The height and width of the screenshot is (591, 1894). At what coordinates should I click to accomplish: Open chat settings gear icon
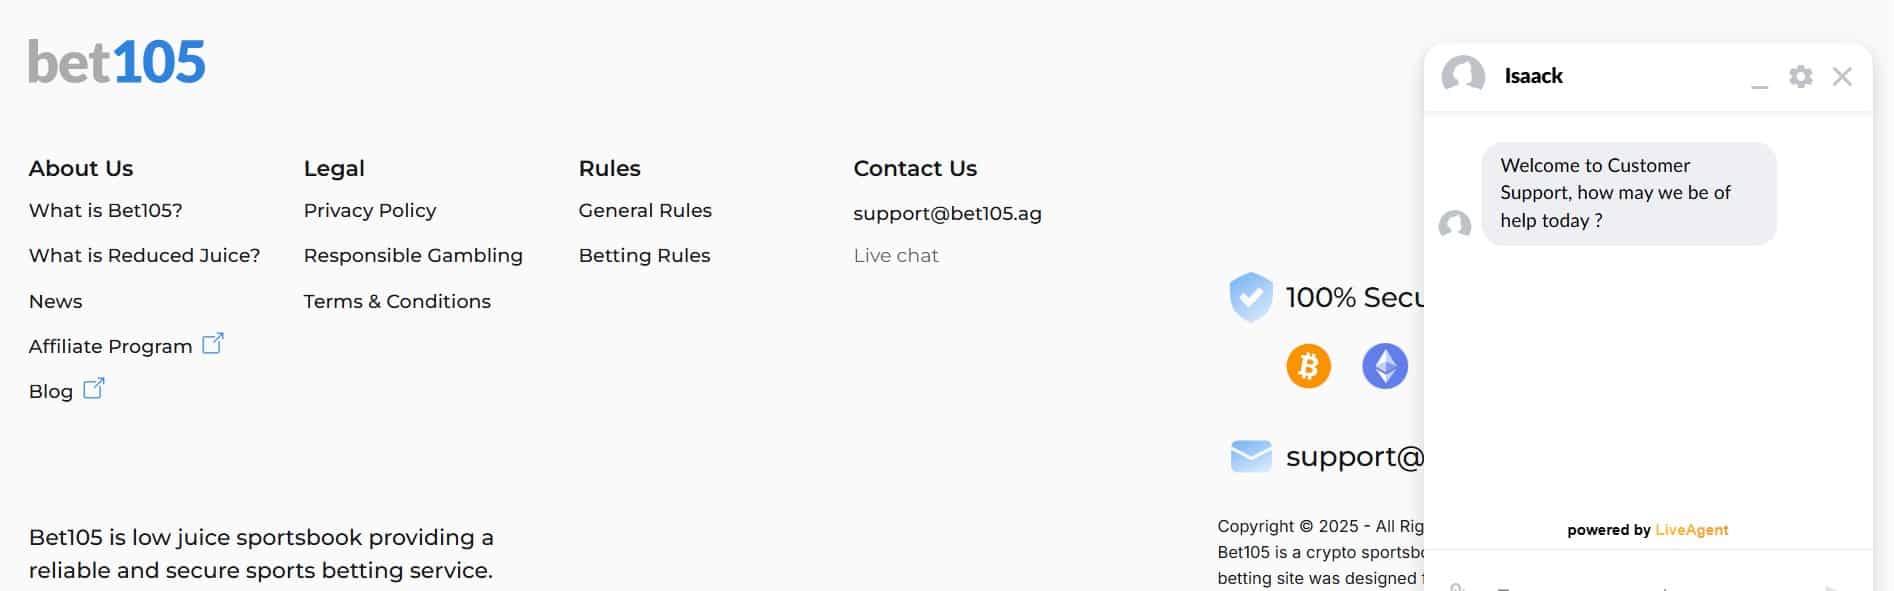(1800, 77)
